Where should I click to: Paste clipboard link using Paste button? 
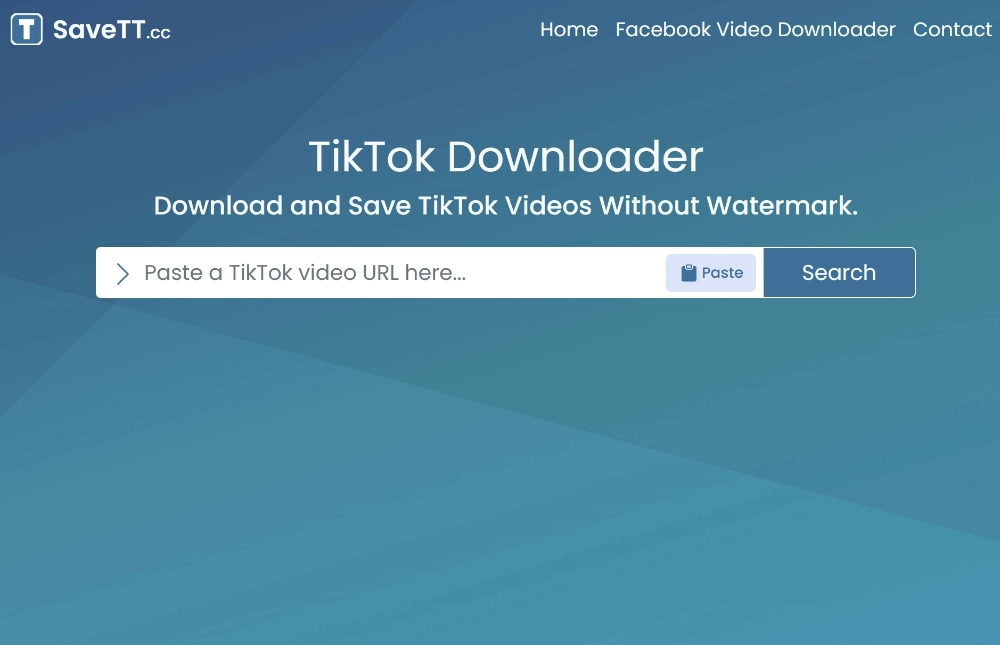click(710, 273)
